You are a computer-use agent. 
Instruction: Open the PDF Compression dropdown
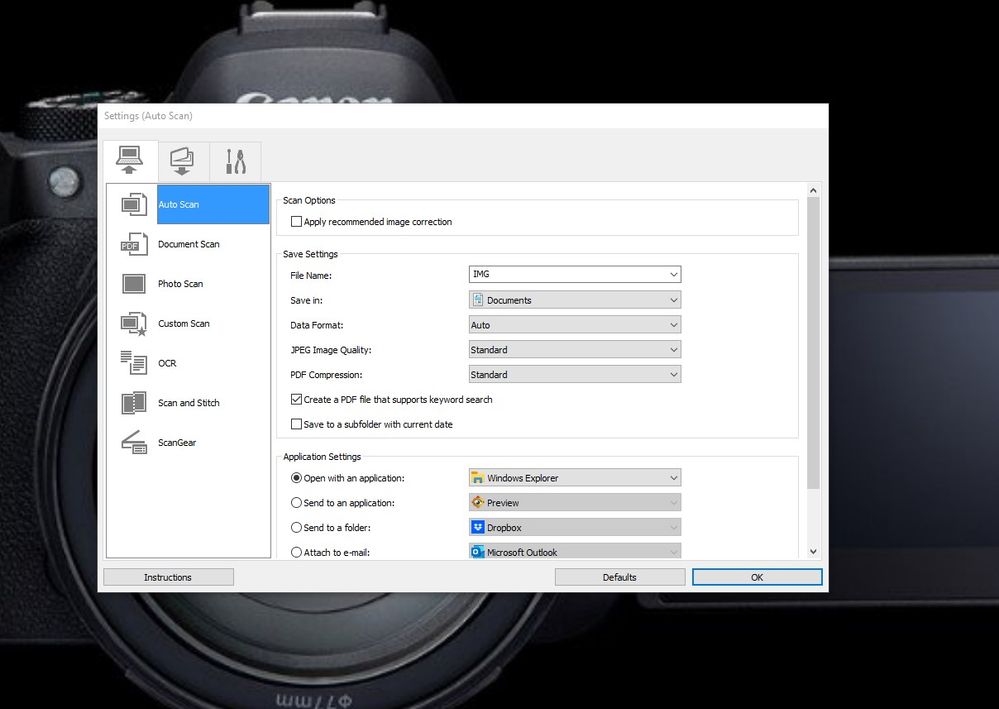pos(575,375)
